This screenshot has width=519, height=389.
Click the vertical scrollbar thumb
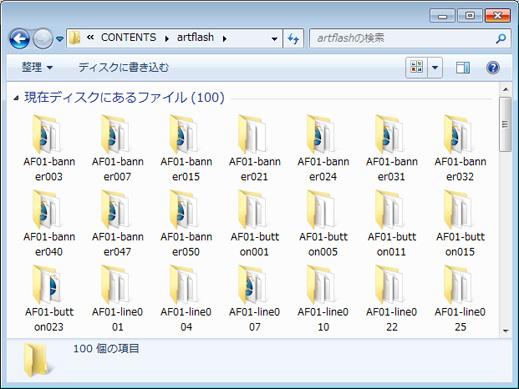[x=505, y=124]
